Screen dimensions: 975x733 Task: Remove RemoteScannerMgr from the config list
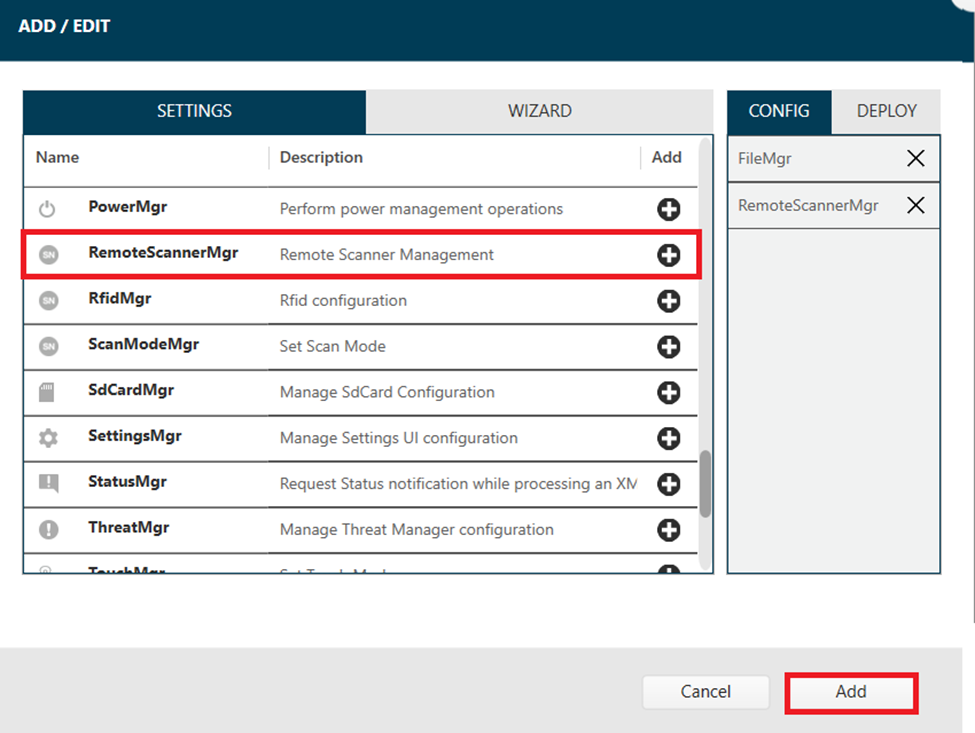[915, 205]
